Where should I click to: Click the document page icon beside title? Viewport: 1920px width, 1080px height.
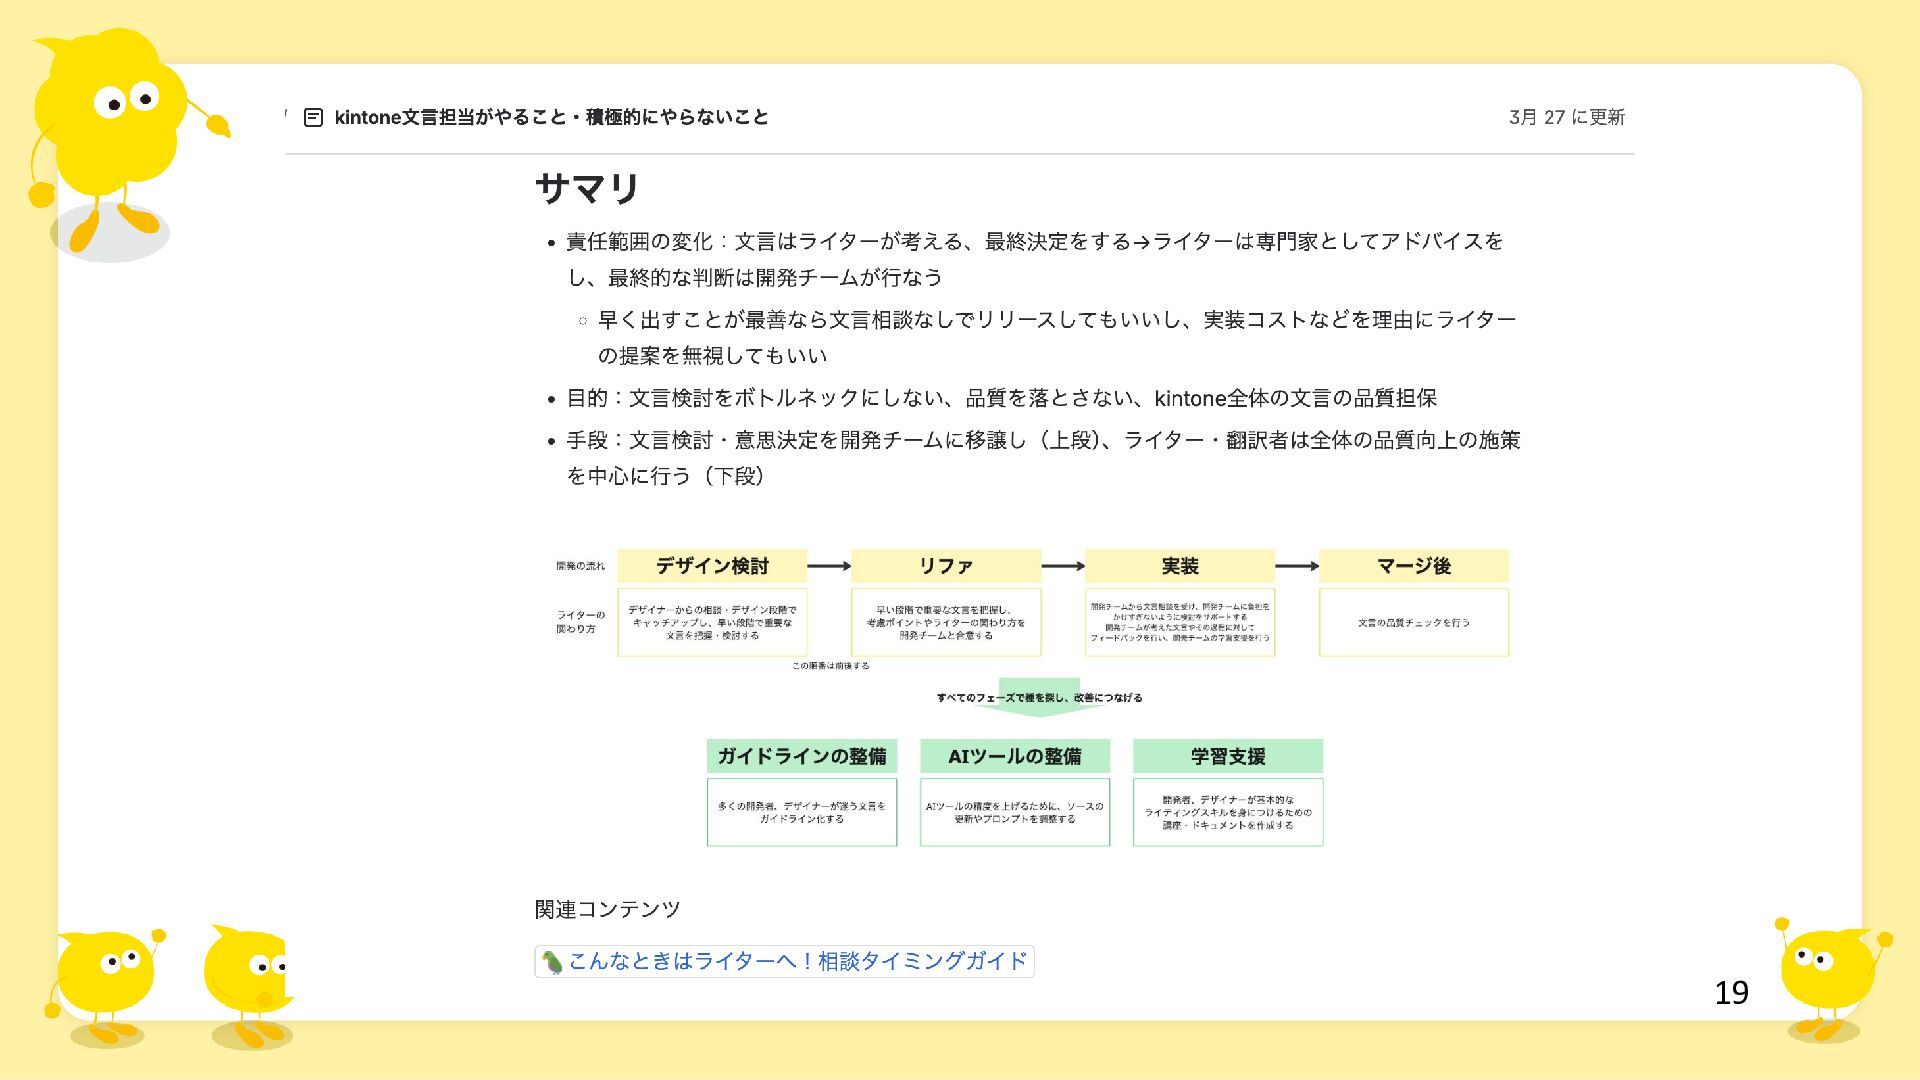click(313, 117)
